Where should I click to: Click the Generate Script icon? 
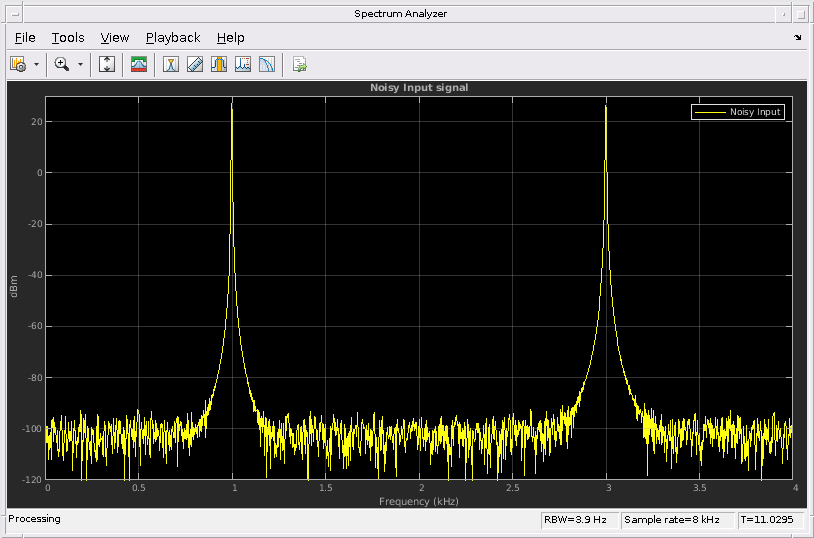point(299,64)
